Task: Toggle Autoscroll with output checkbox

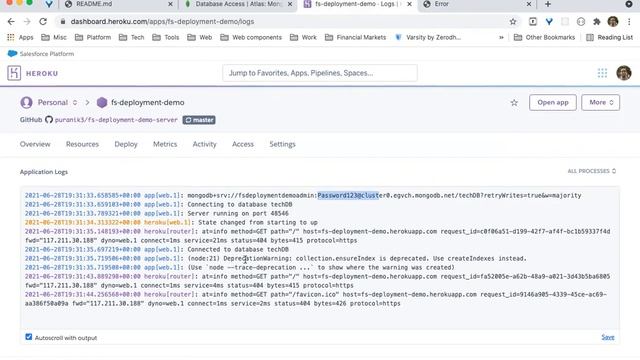Action: coord(29,337)
